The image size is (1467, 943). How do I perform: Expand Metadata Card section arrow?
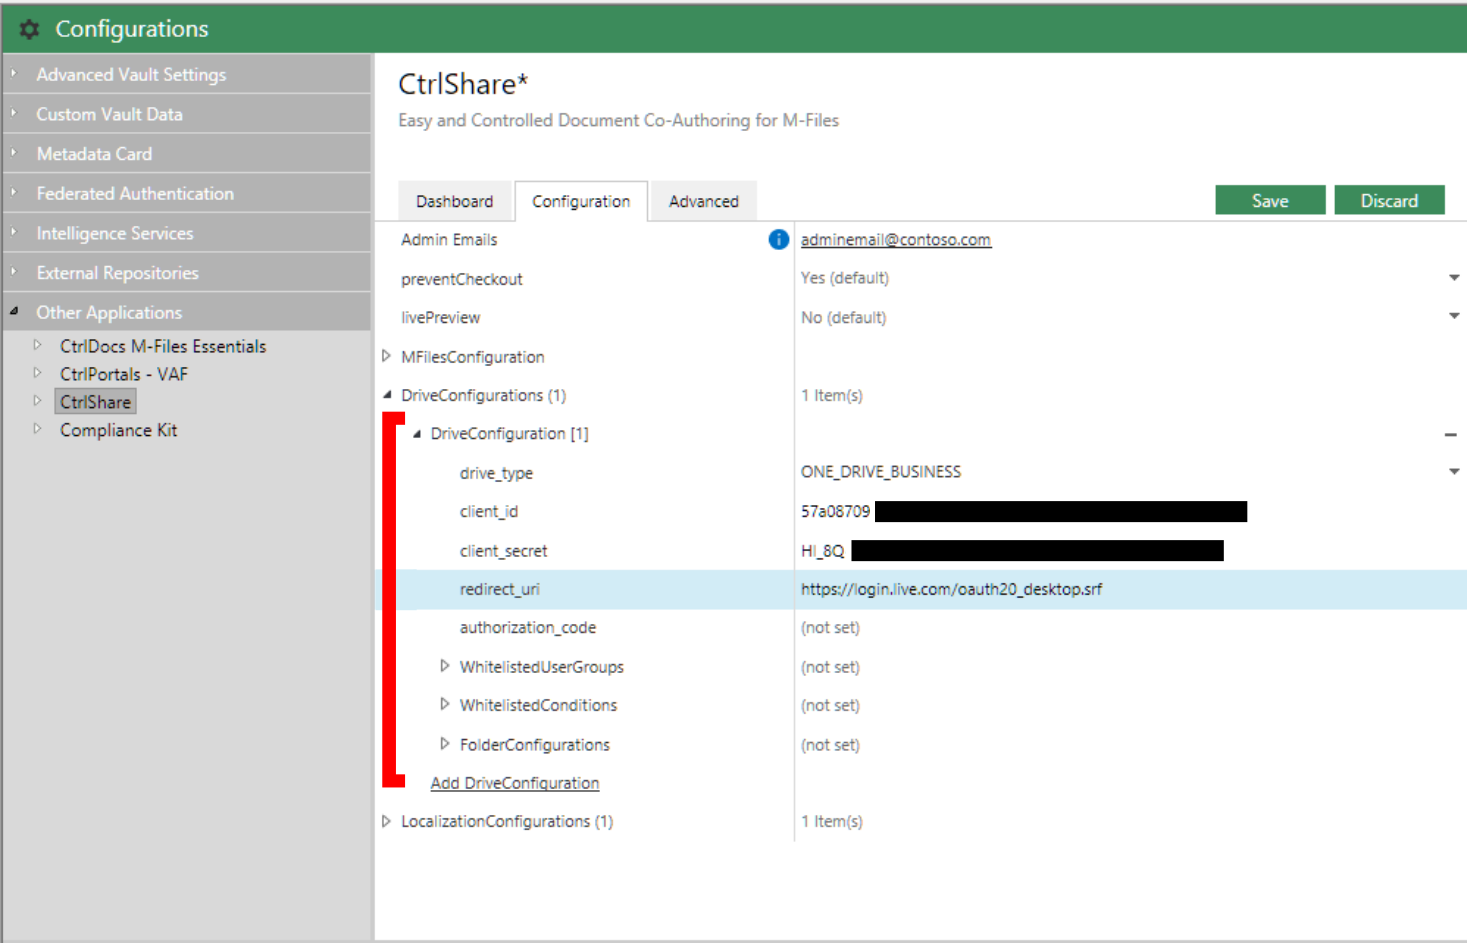(x=14, y=152)
